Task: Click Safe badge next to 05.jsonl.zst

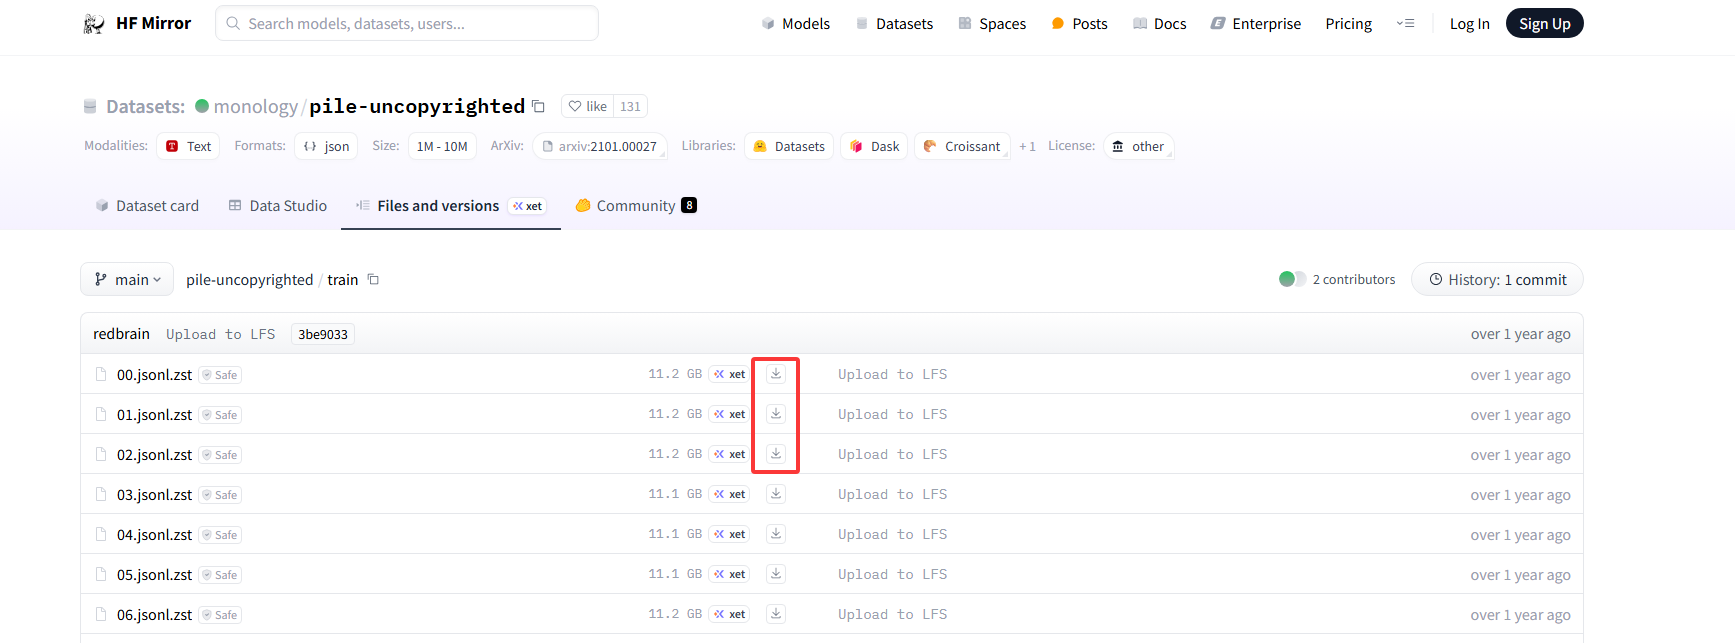Action: (220, 575)
